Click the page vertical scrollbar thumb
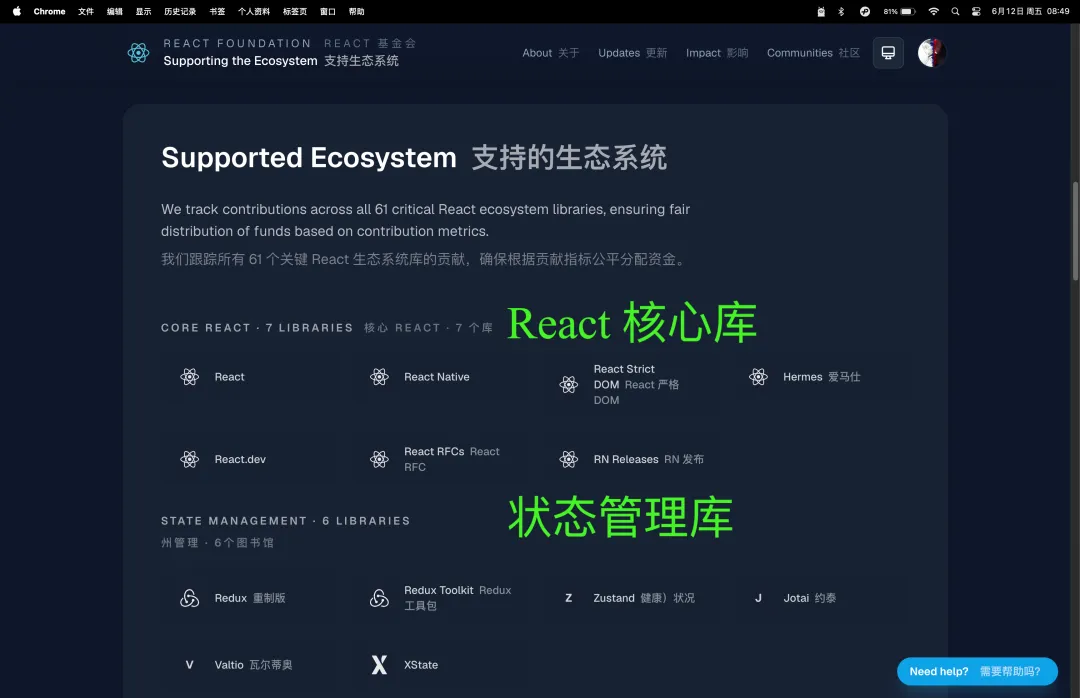The image size is (1080, 698). coord(1074,231)
